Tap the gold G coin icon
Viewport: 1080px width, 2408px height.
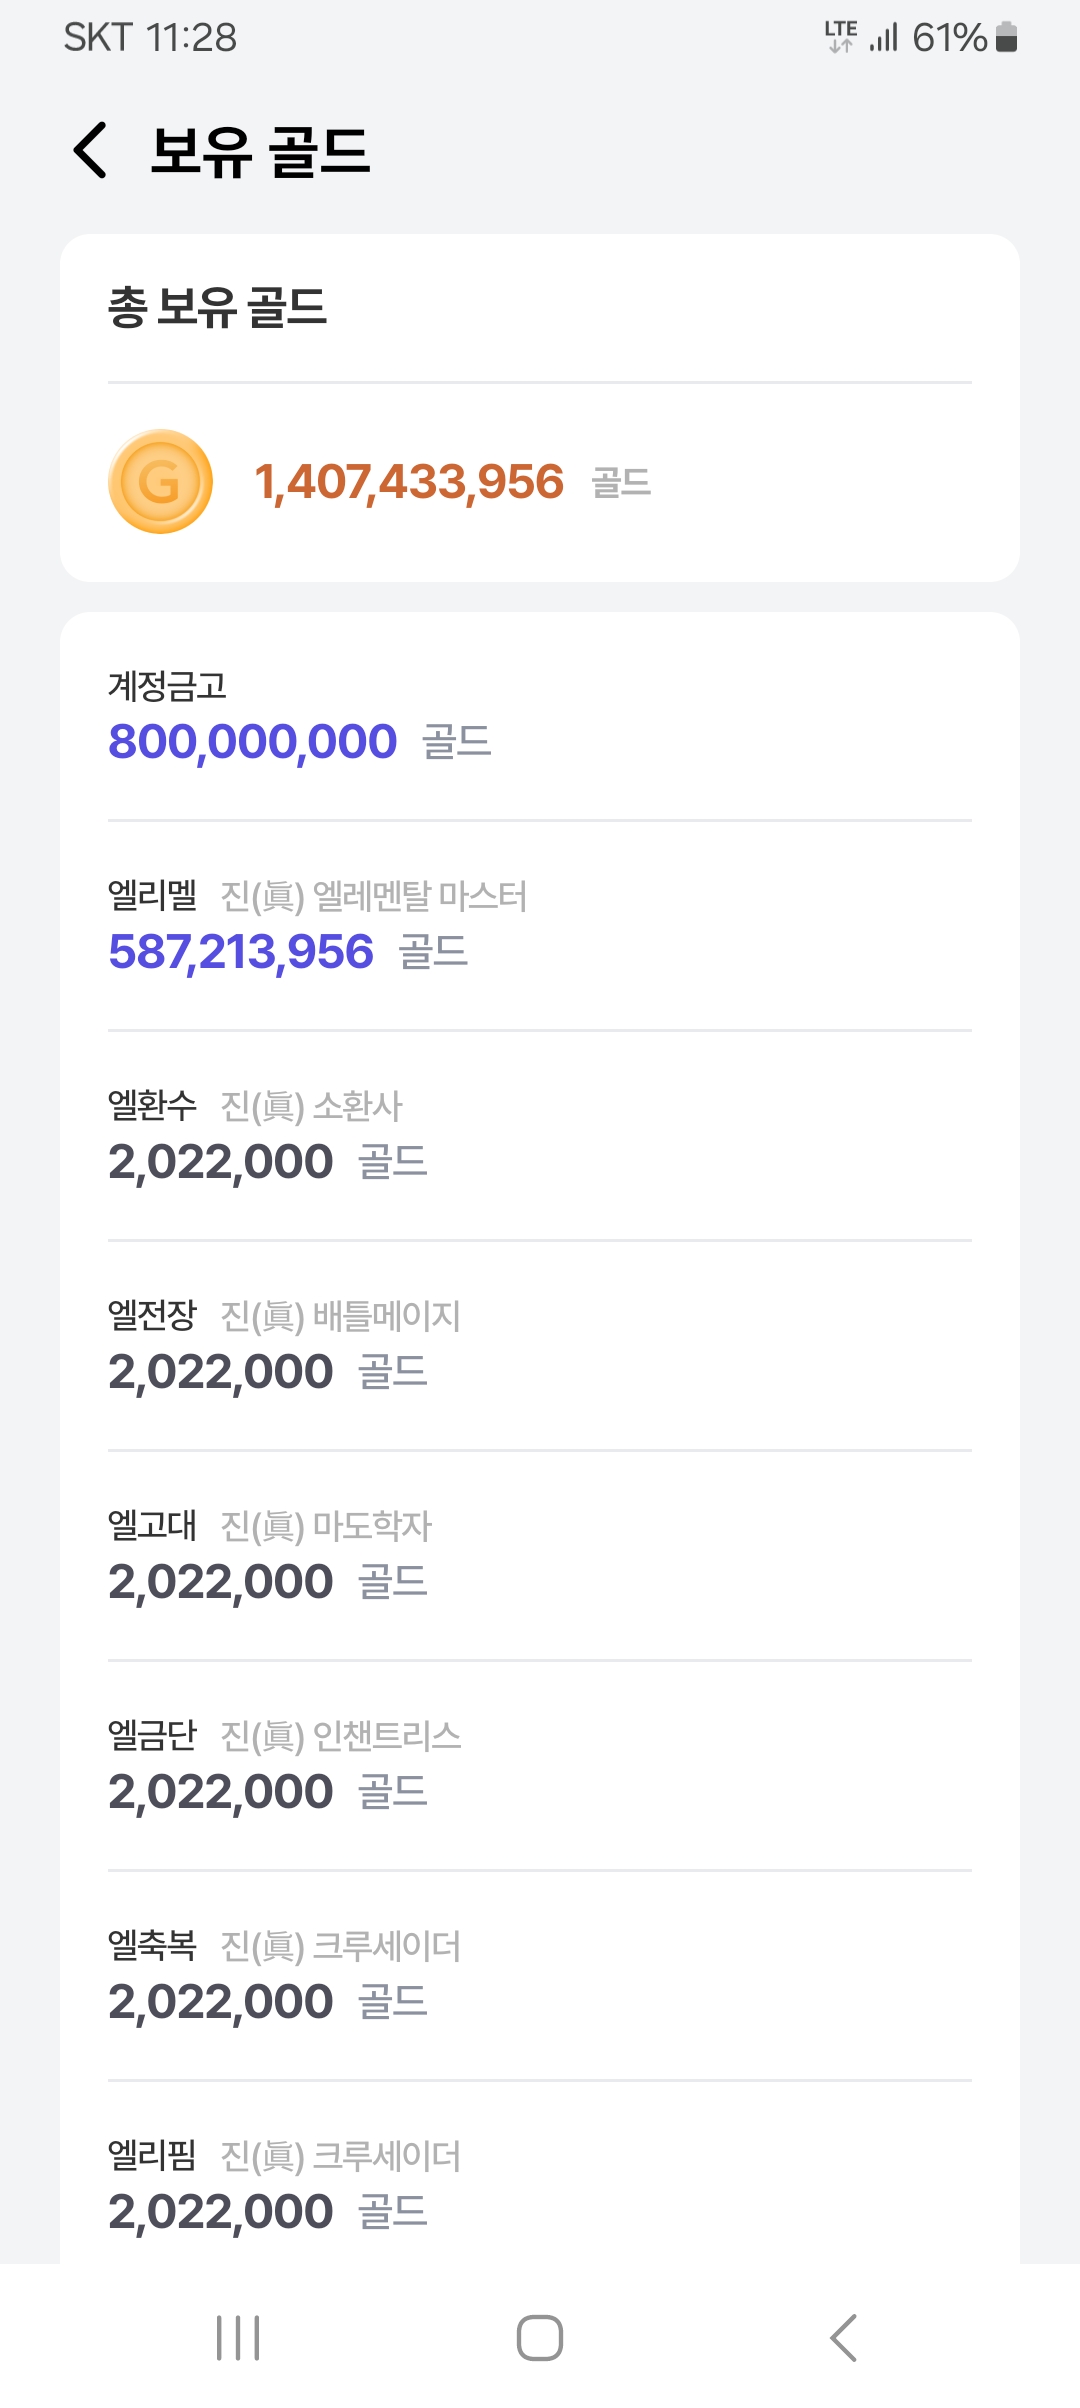[160, 482]
